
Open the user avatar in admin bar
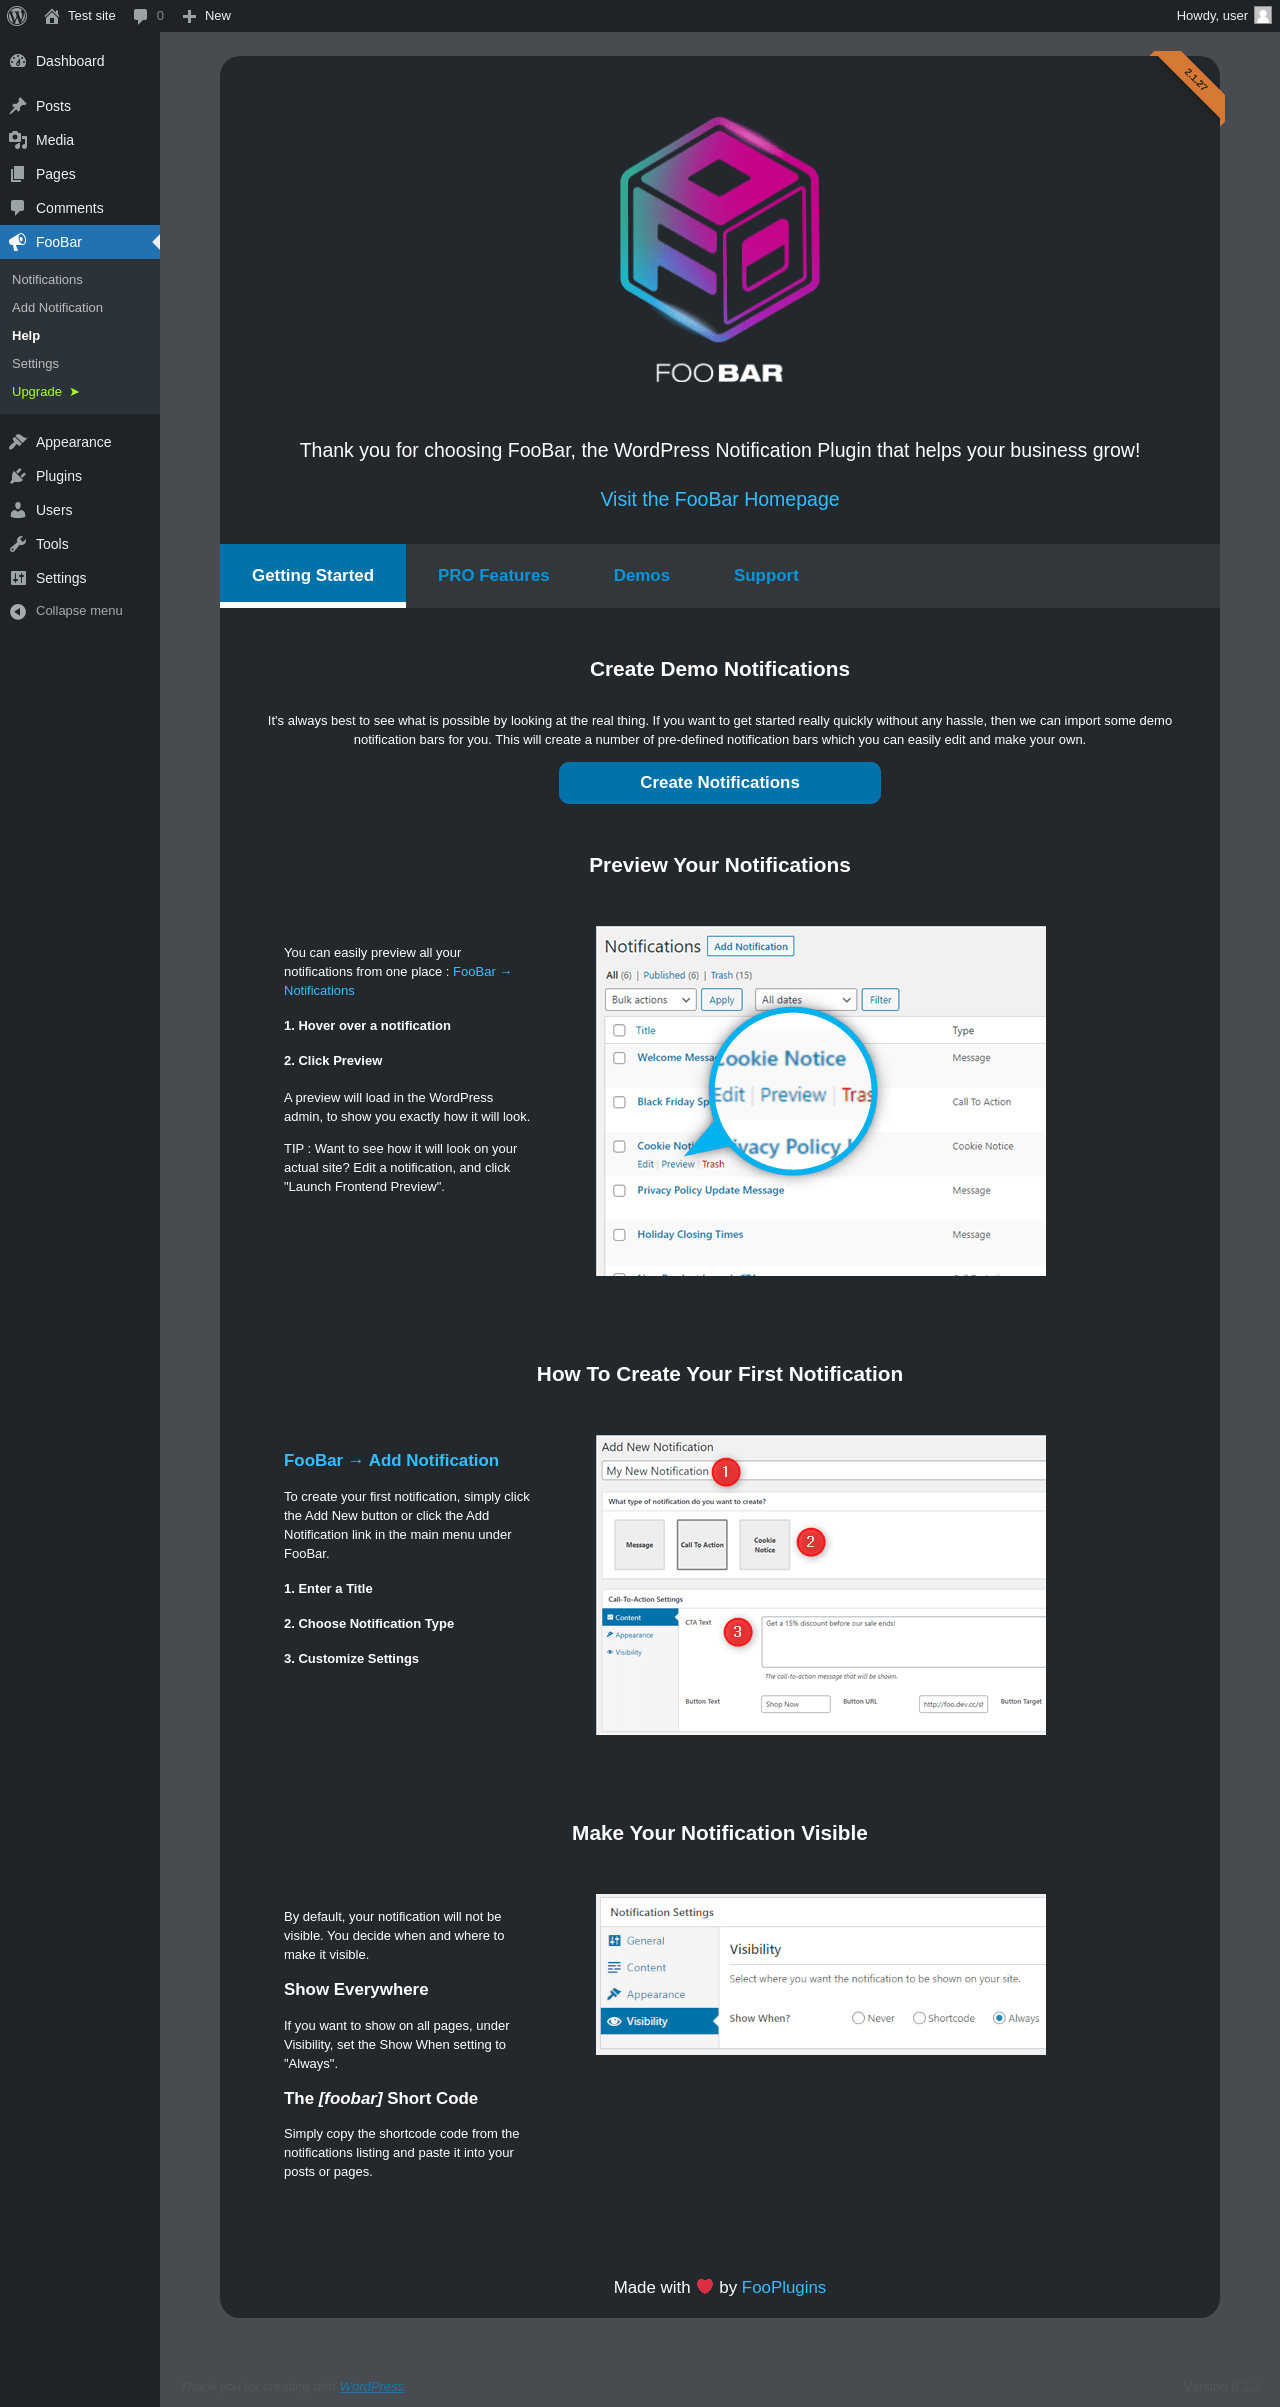point(1263,16)
